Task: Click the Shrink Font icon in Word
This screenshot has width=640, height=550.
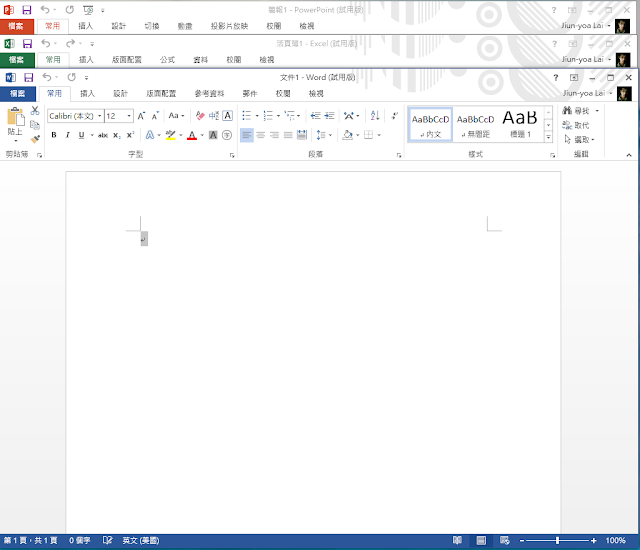Action: (155, 116)
